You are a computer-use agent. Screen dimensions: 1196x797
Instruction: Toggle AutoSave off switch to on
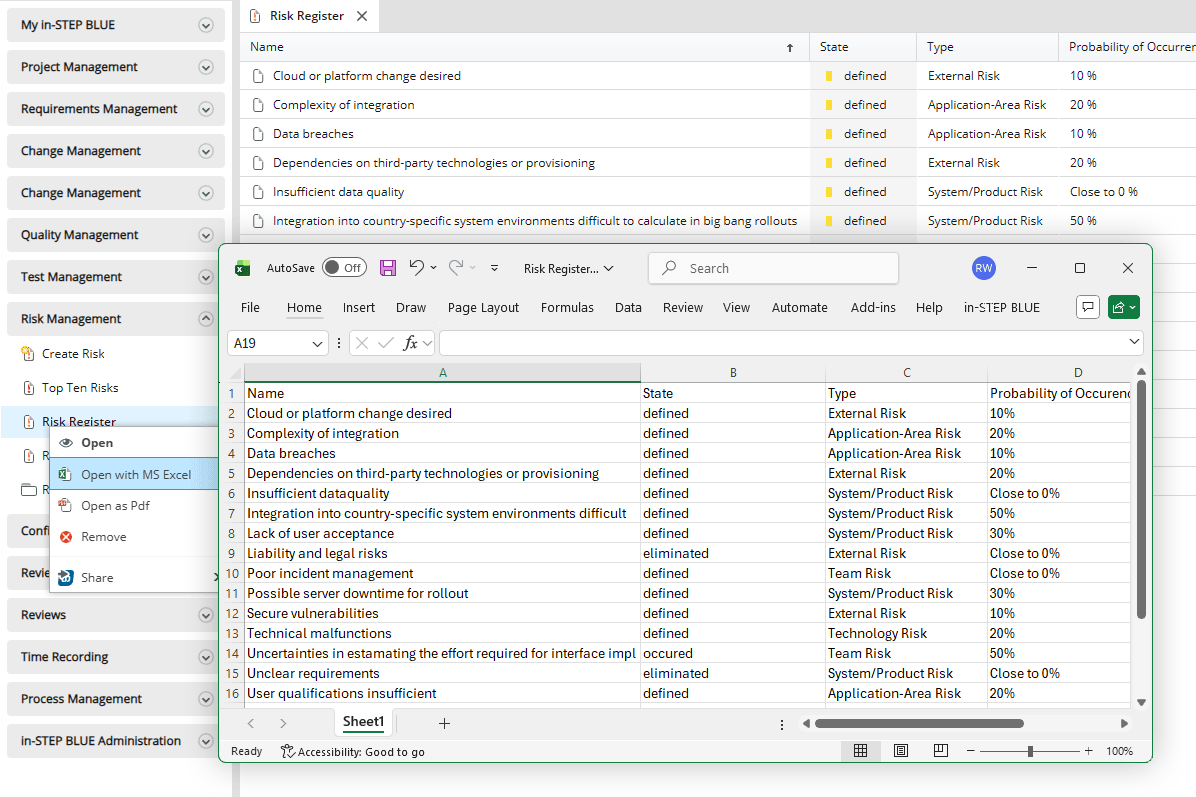[344, 267]
